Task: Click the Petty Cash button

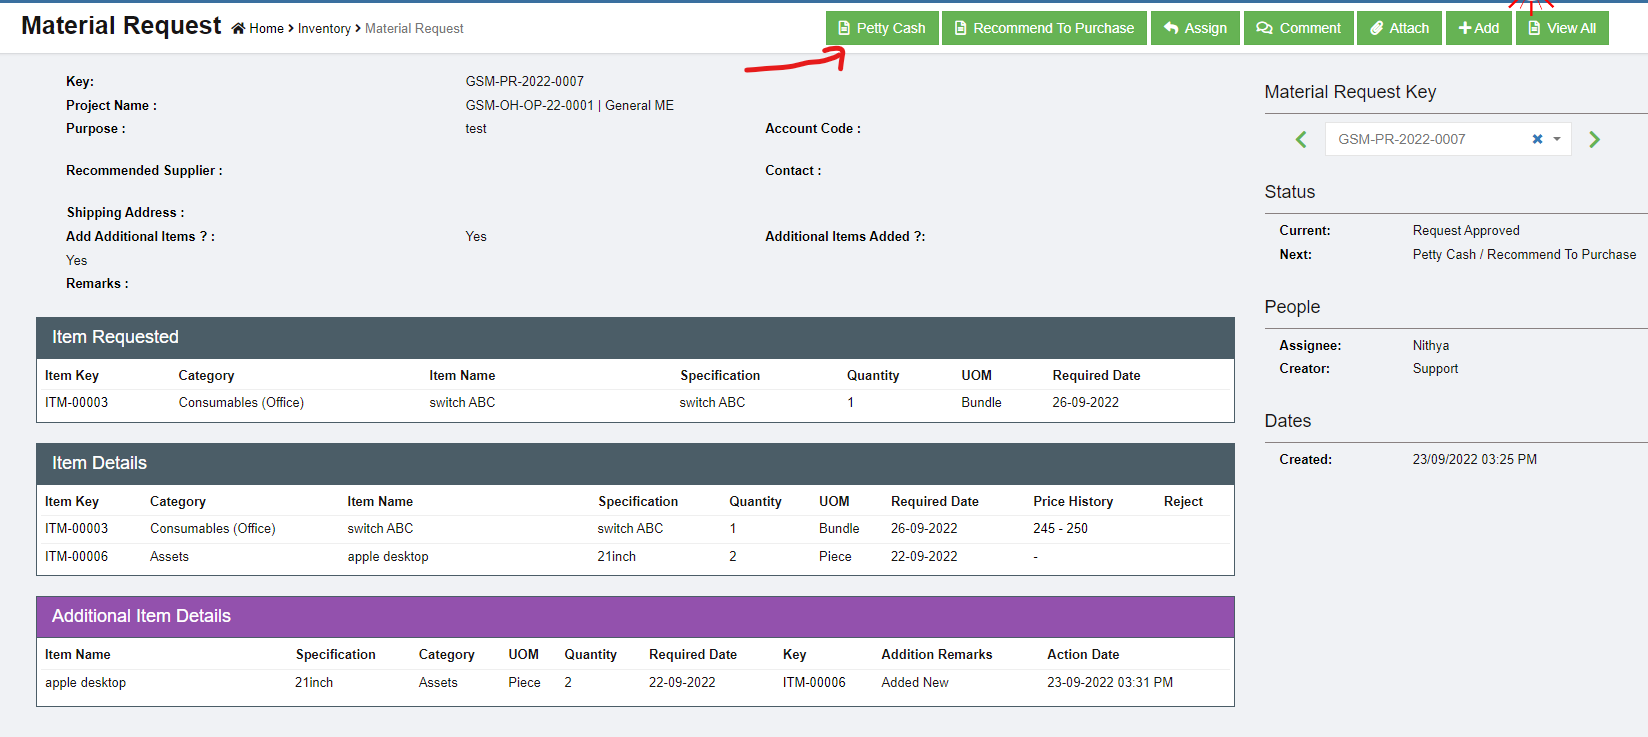Action: click(x=881, y=28)
